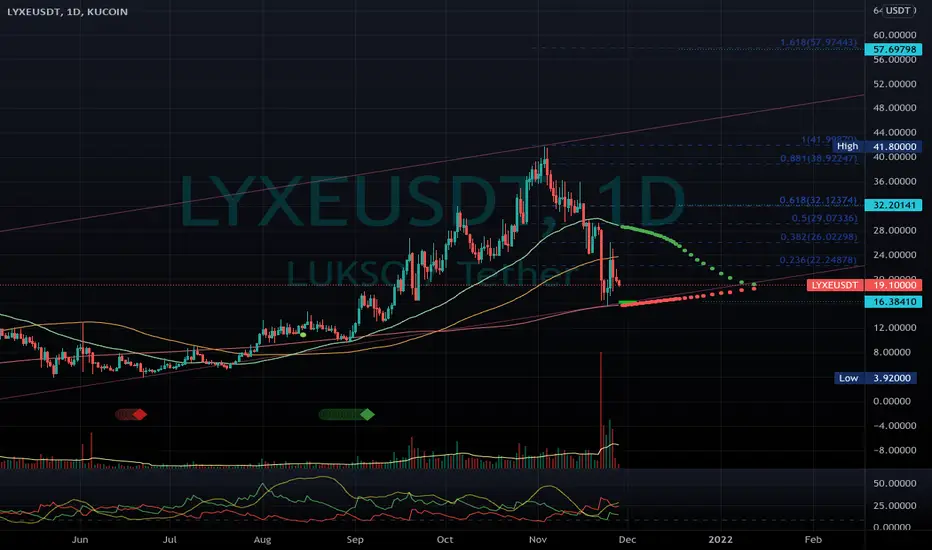This screenshot has height=550, width=932.
Task: Open the USDT currency selector
Action: (x=898, y=11)
